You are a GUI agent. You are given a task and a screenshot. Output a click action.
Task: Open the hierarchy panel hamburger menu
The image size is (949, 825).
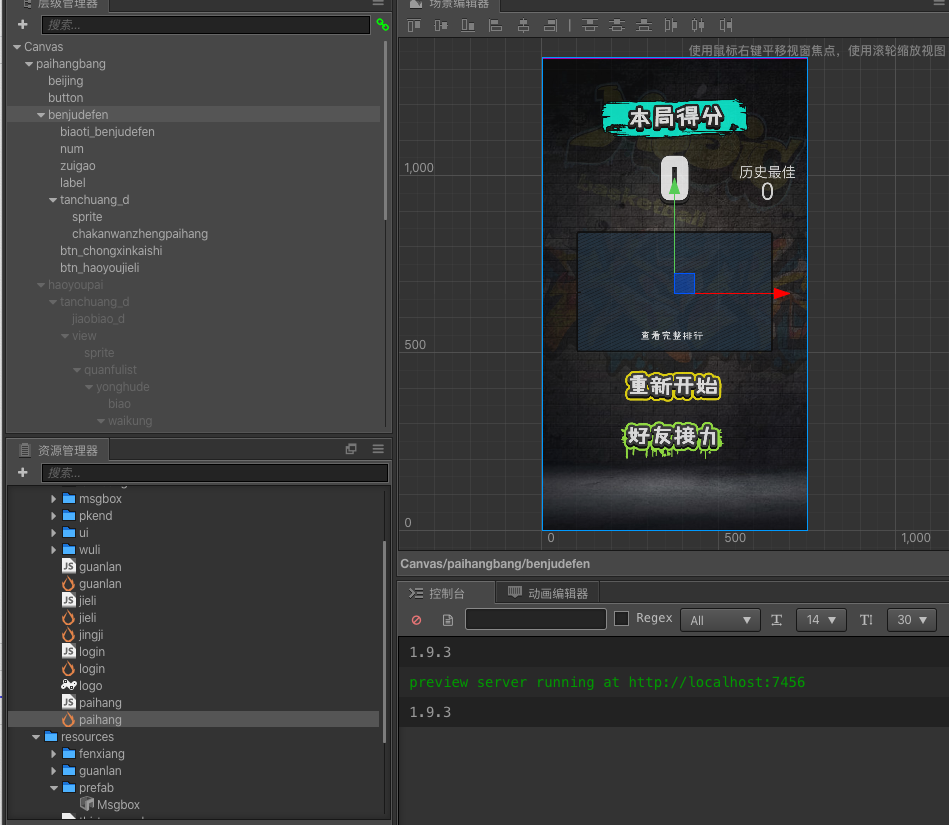pyautogui.click(x=378, y=3)
